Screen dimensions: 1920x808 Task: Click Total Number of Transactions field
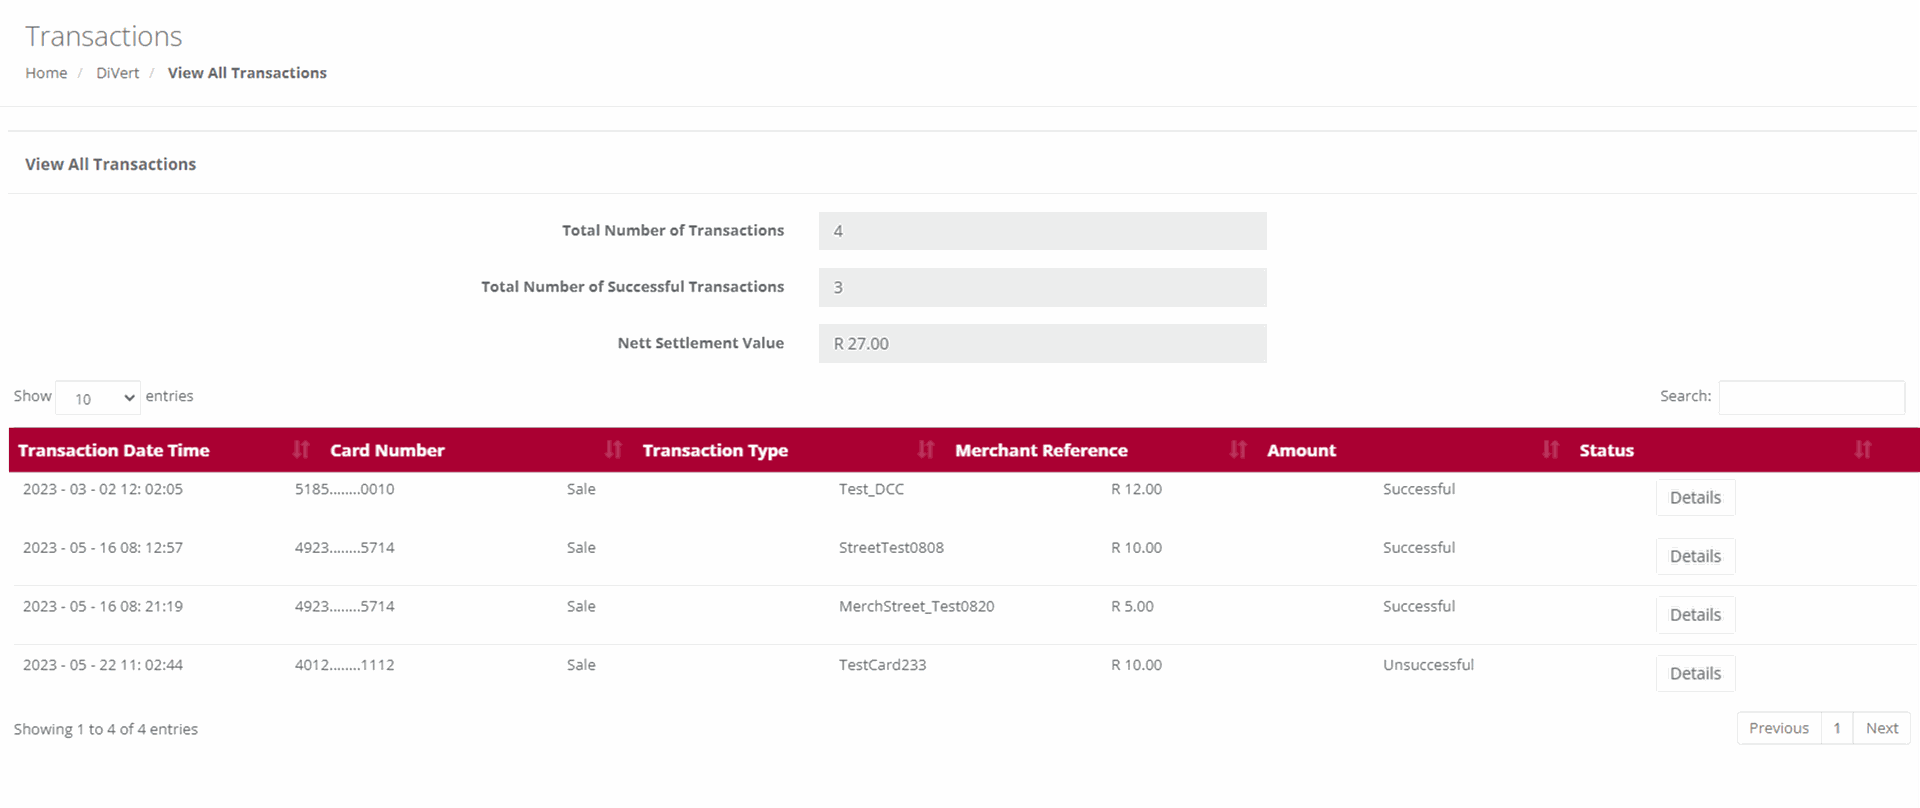pyautogui.click(x=1042, y=231)
